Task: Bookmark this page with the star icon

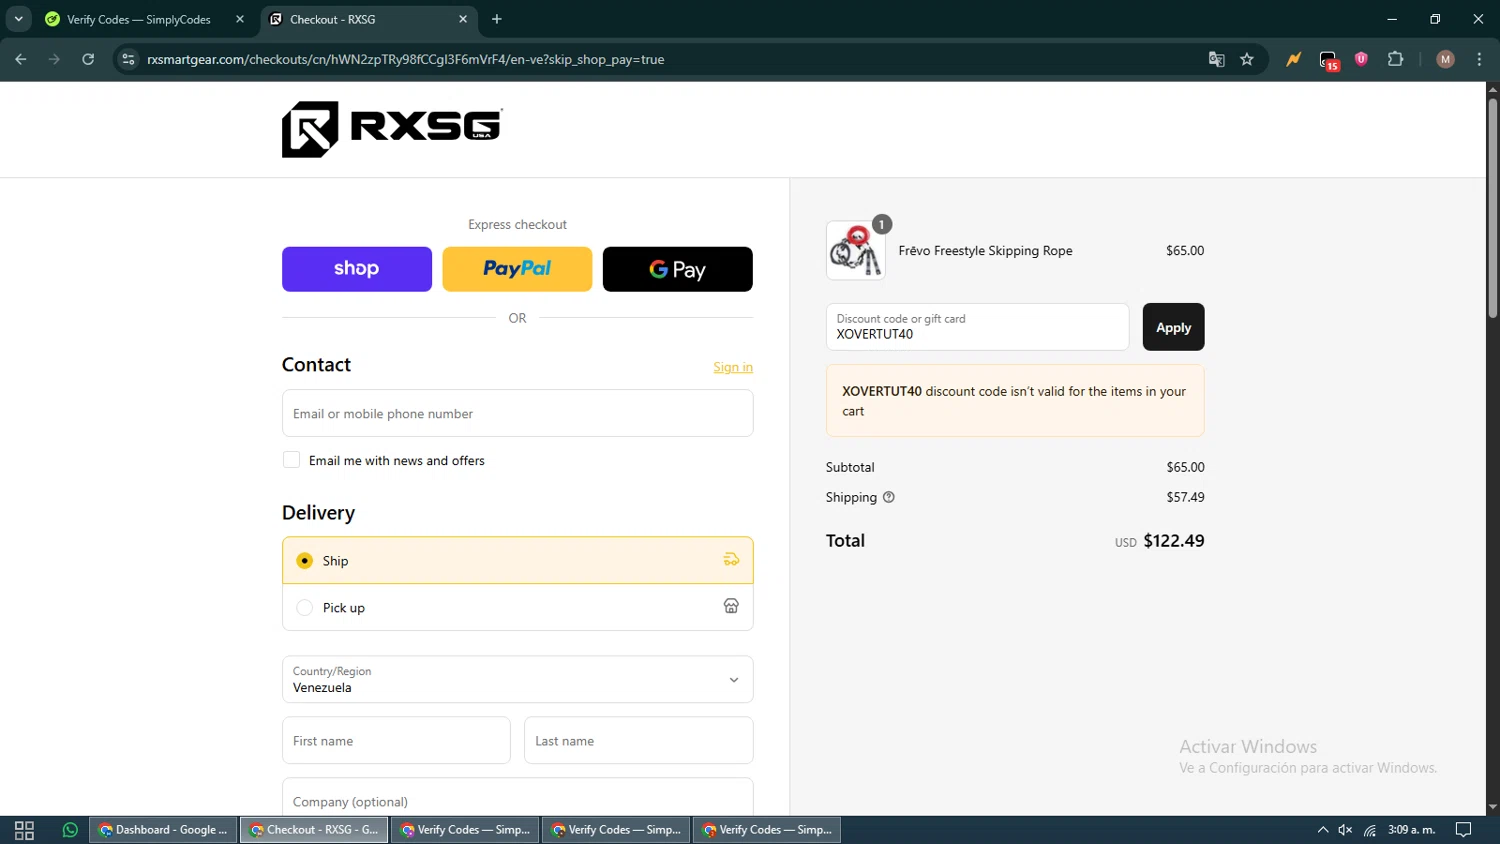Action: click(x=1247, y=59)
